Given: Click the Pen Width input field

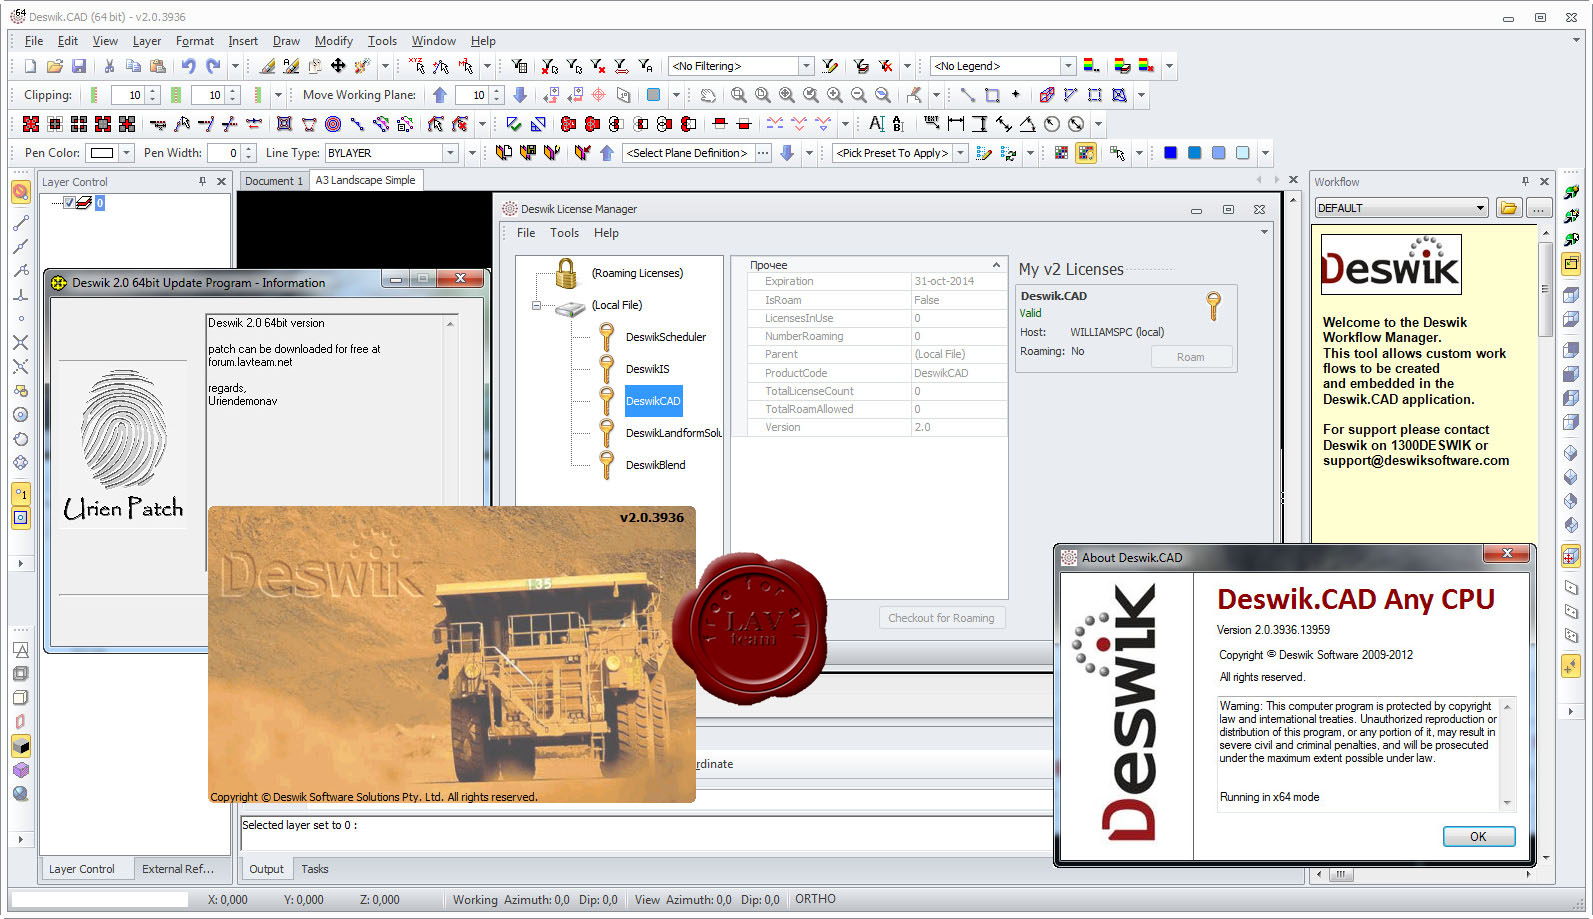Looking at the screenshot, I should click(x=222, y=153).
